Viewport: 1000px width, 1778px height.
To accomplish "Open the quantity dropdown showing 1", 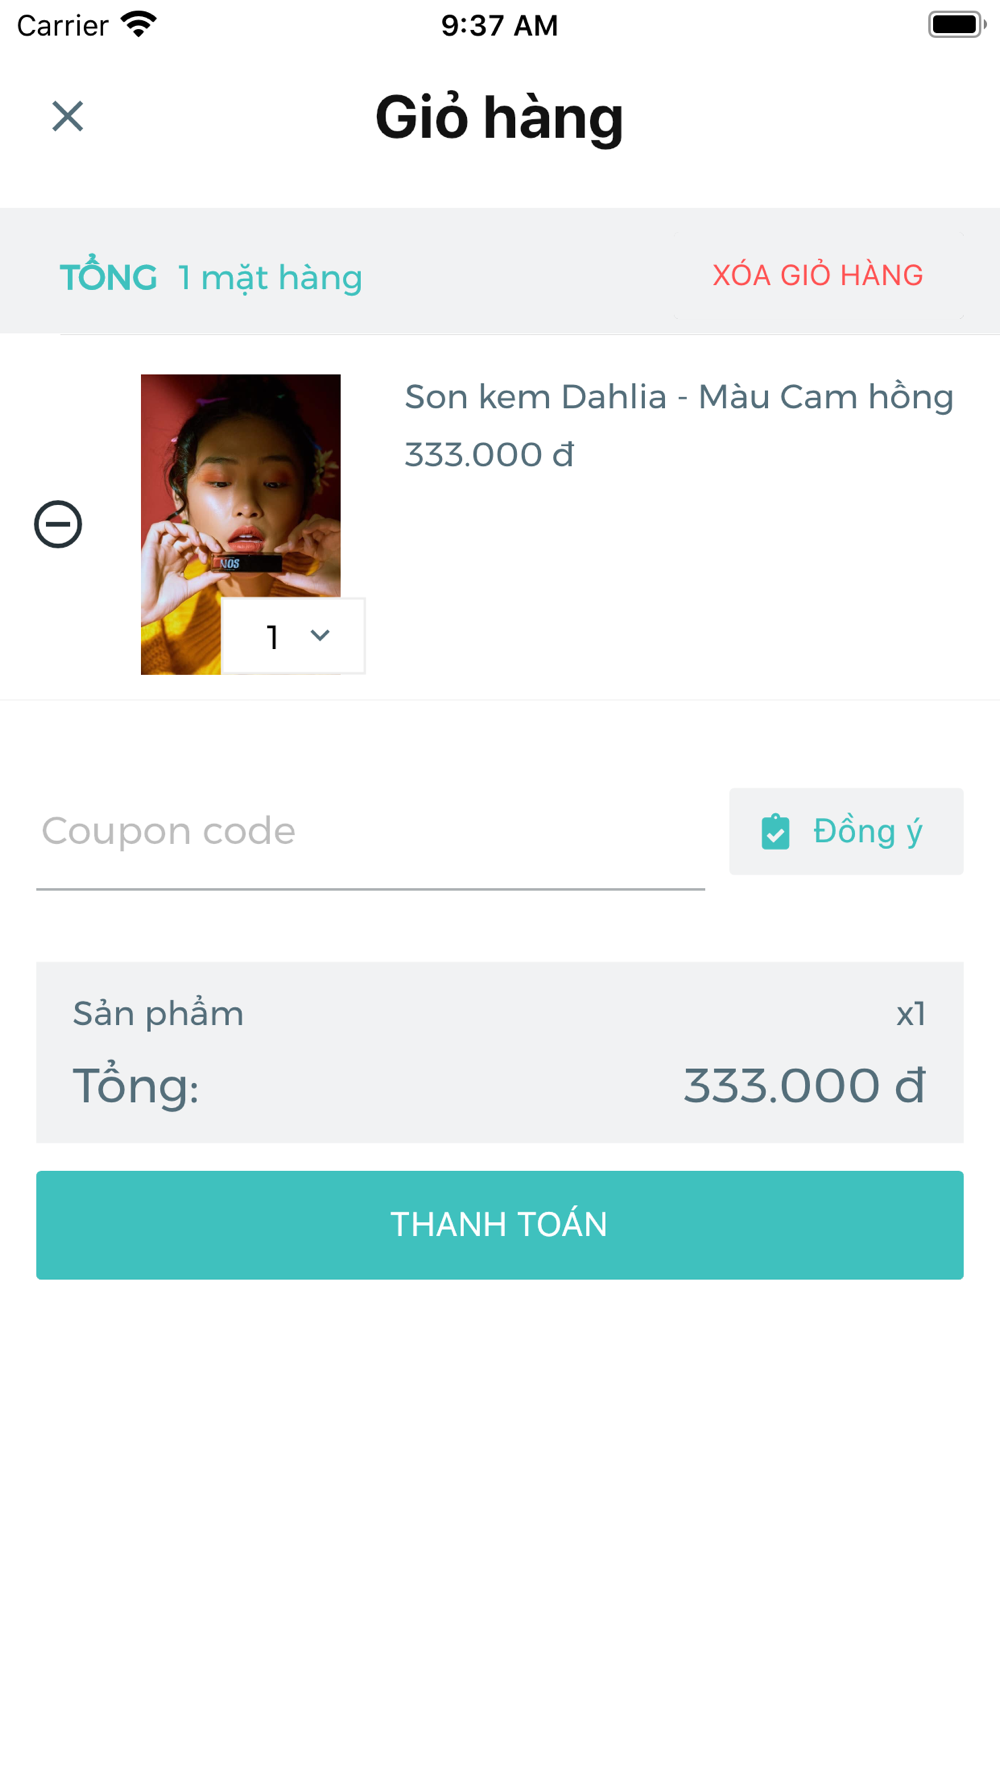I will [x=293, y=636].
